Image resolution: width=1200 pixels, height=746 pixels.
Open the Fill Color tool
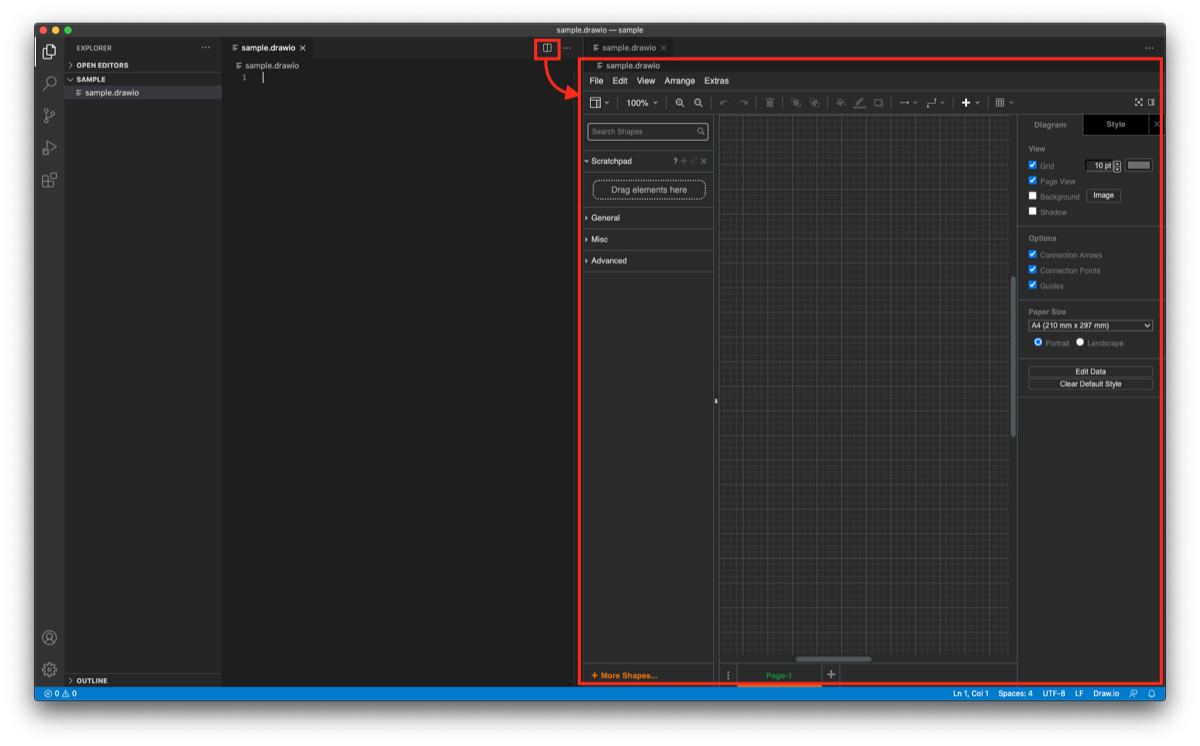841,102
